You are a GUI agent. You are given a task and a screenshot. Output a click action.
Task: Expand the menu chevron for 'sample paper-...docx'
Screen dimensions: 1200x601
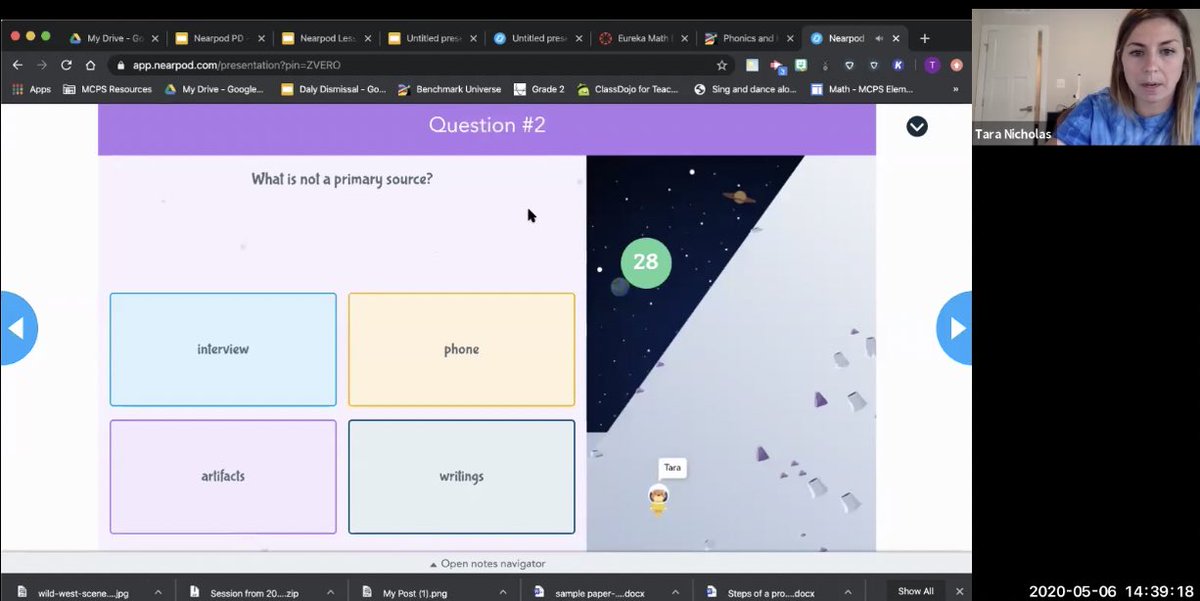point(675,592)
